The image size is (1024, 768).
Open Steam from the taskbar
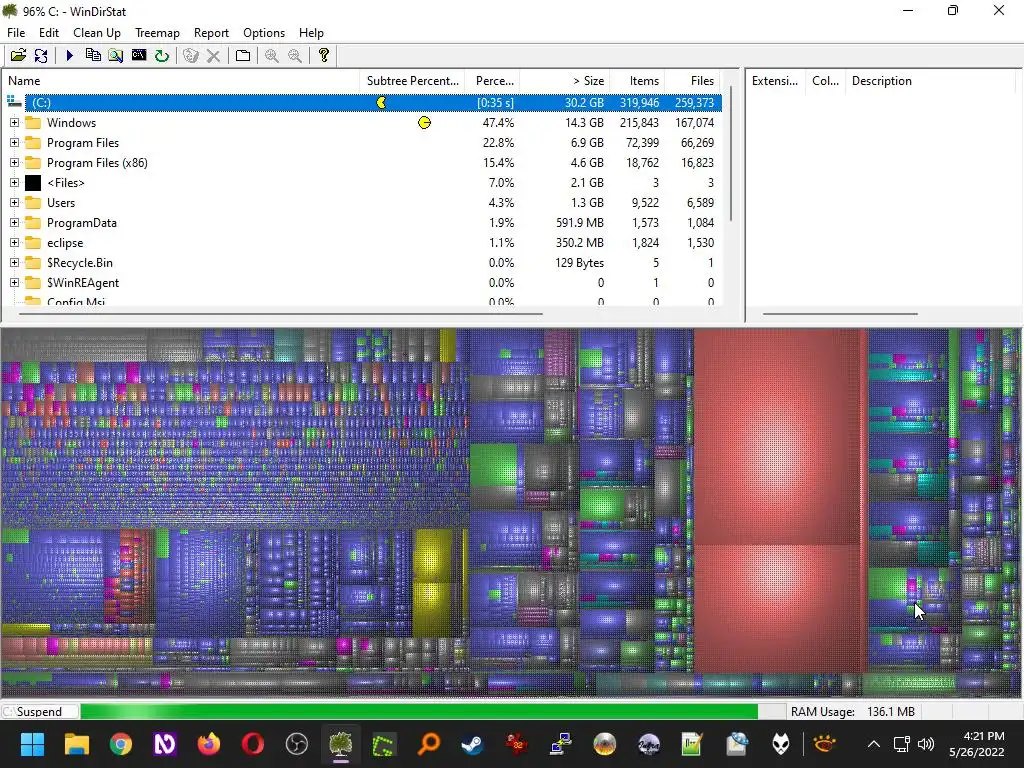coord(472,744)
